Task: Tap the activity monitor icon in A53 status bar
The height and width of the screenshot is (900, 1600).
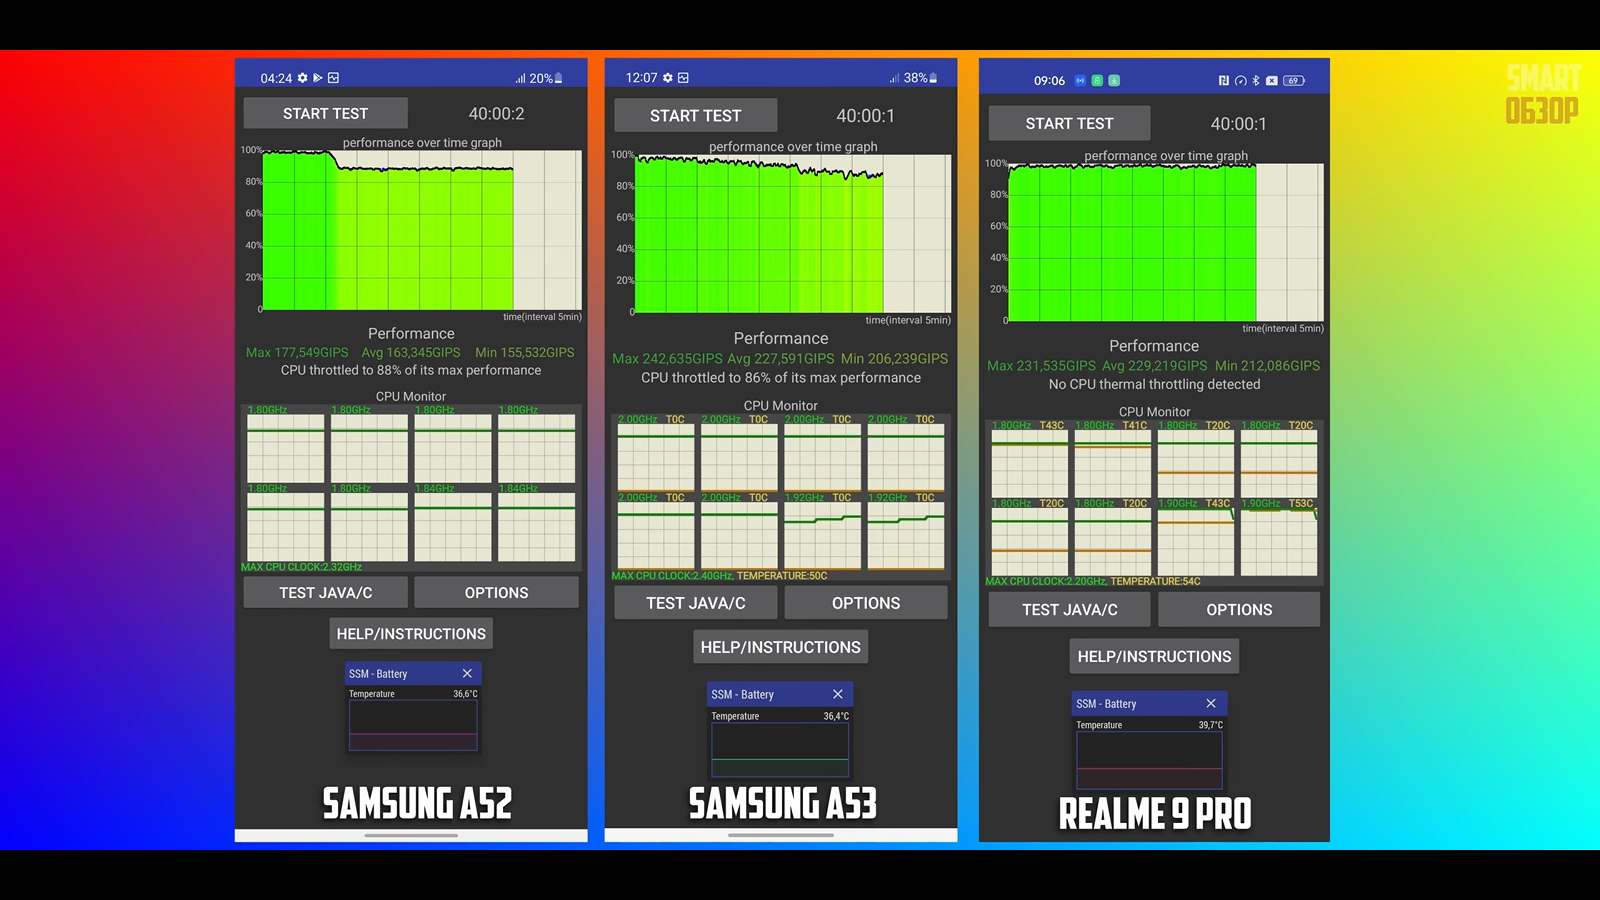Action: click(x=683, y=78)
